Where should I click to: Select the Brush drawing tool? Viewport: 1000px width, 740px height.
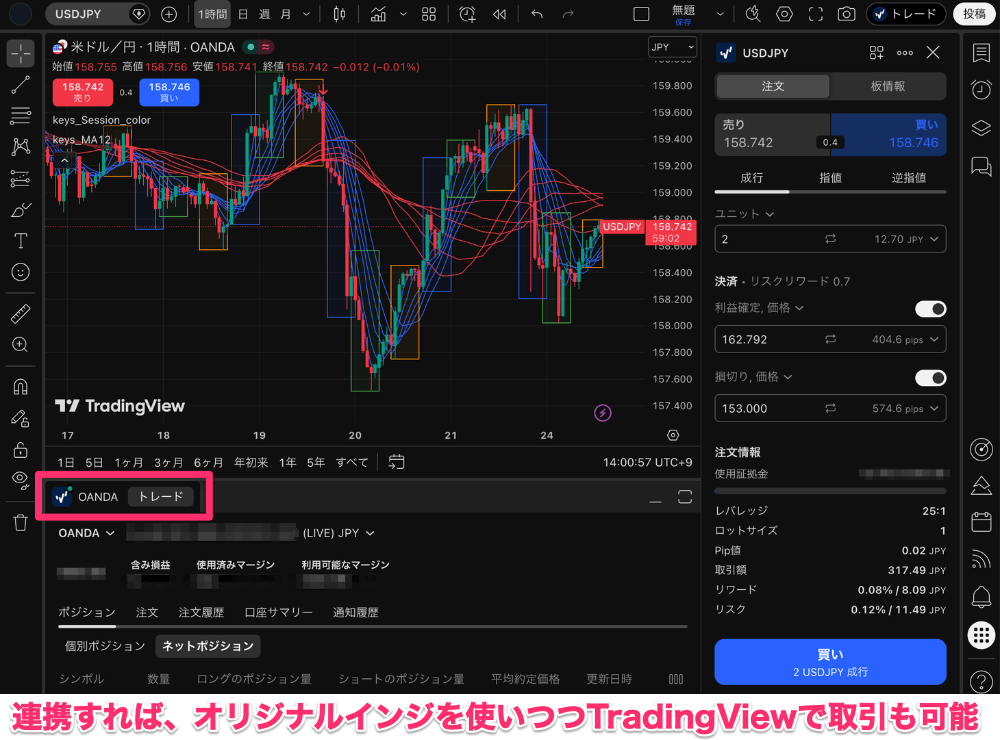tap(21, 208)
